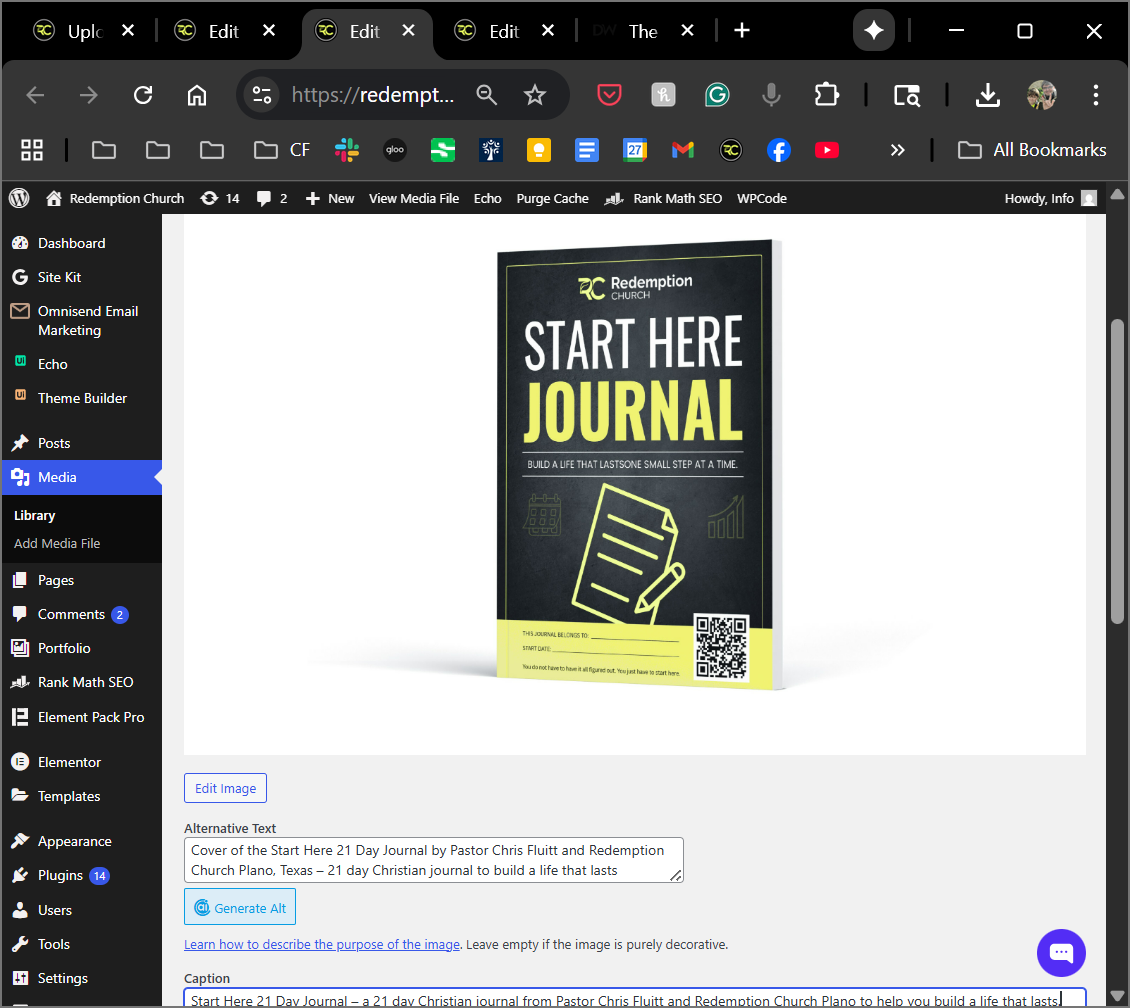Open the YouTube bookmark

click(827, 150)
